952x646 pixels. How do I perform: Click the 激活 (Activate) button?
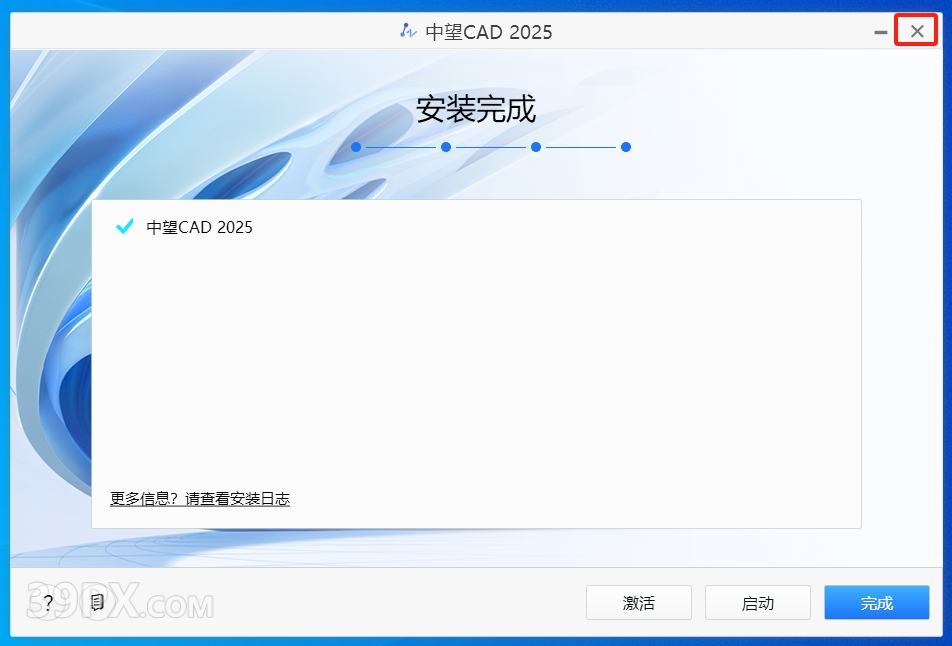(639, 603)
